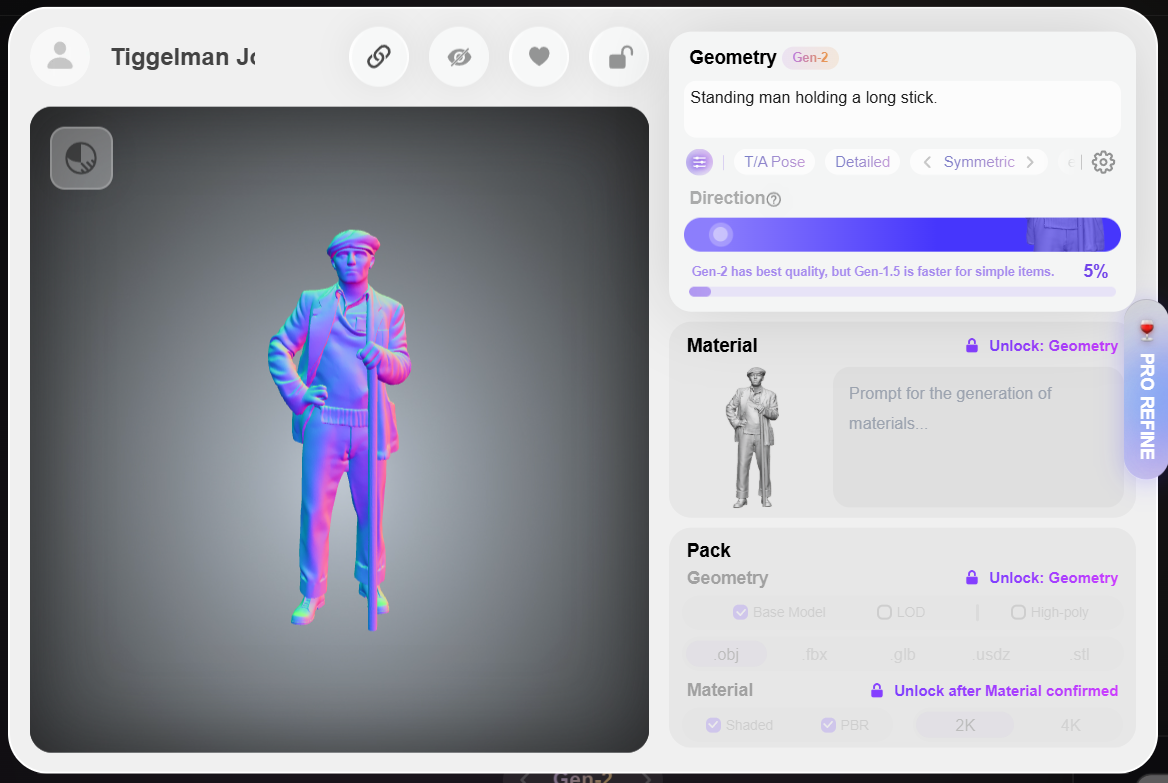Open the Gen-2 model version selector
Screen dimensions: 1168x783
tap(810, 58)
